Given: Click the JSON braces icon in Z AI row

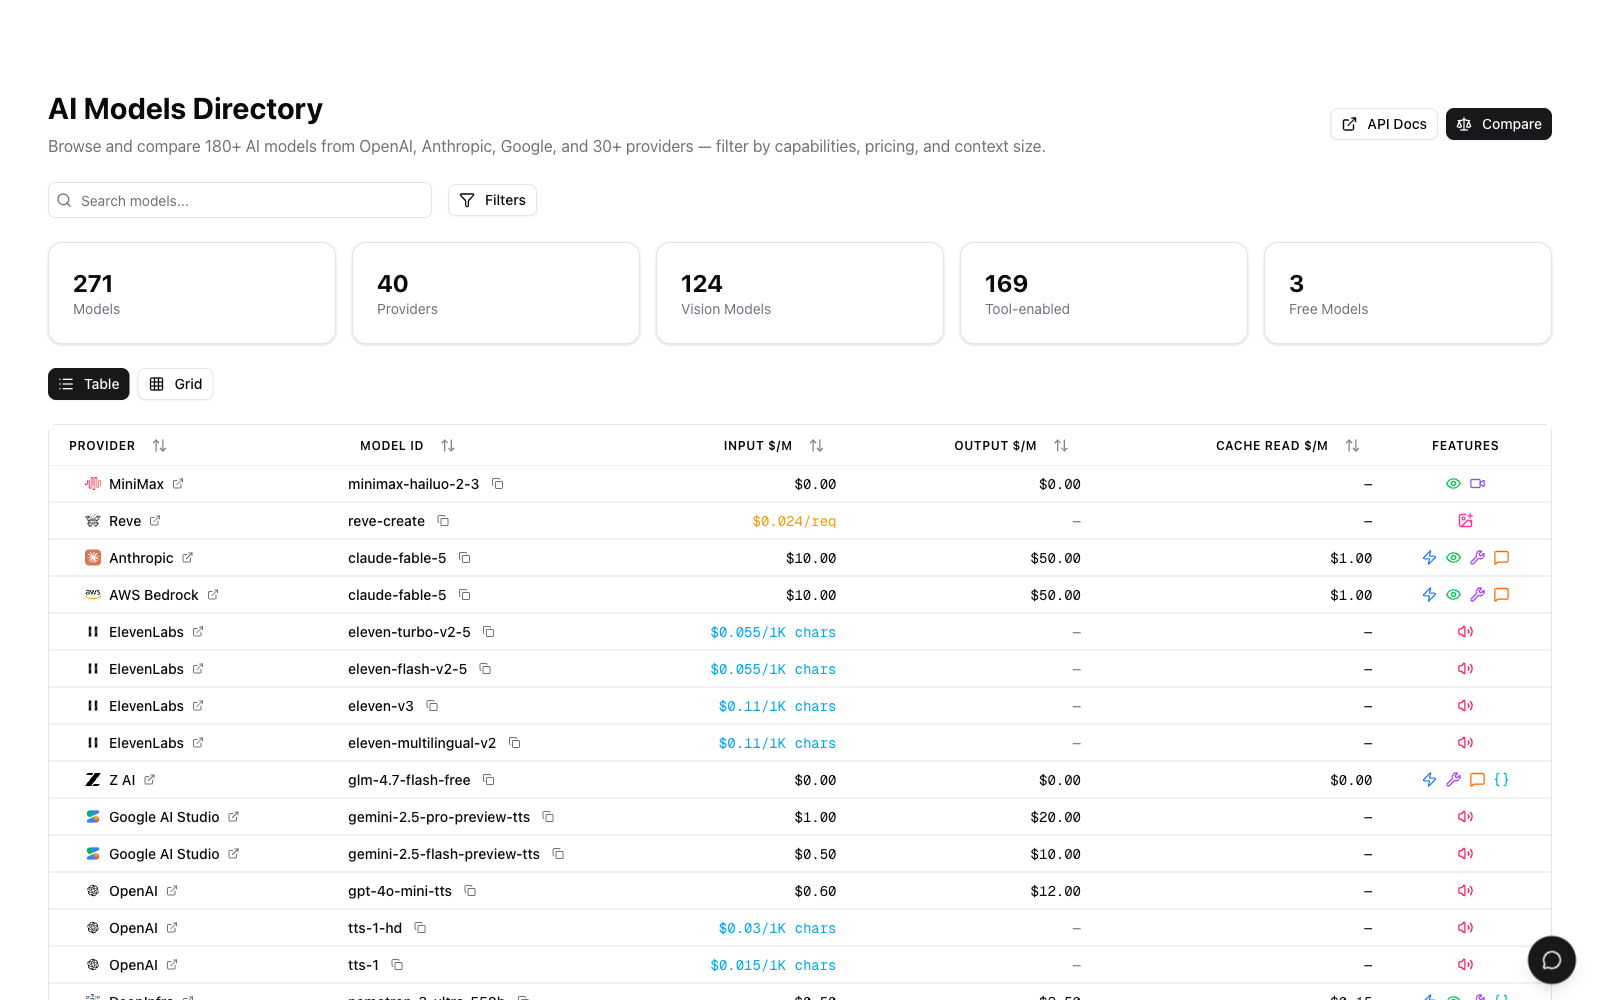Looking at the screenshot, I should click(x=1501, y=780).
